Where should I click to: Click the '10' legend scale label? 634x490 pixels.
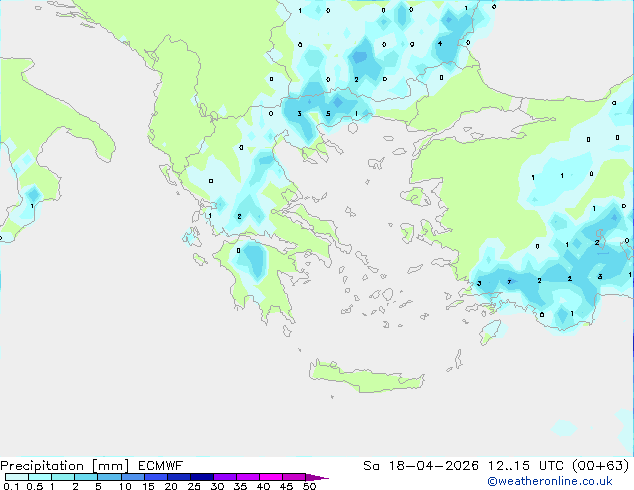pyautogui.click(x=125, y=486)
